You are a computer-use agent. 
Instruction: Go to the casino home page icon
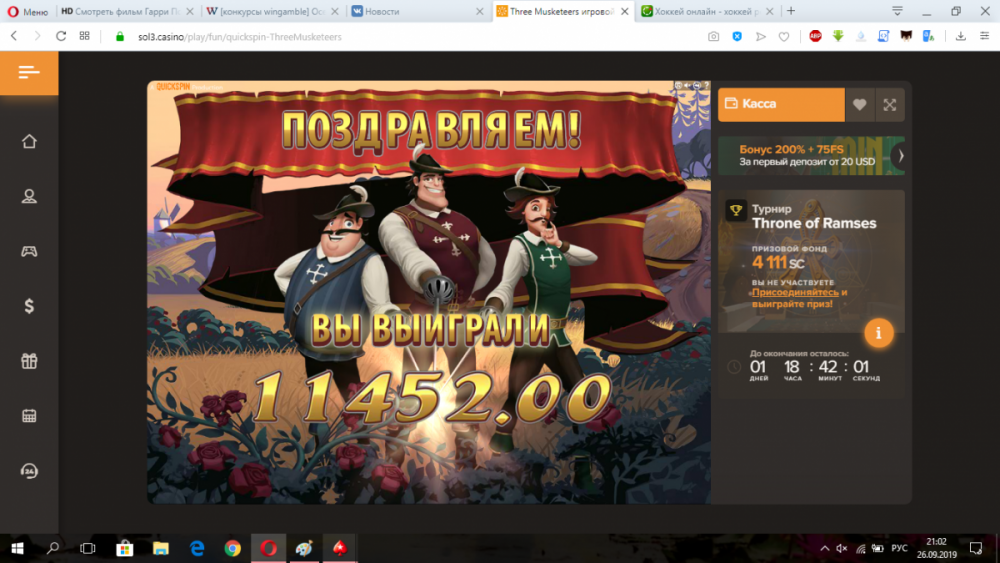coord(29,141)
